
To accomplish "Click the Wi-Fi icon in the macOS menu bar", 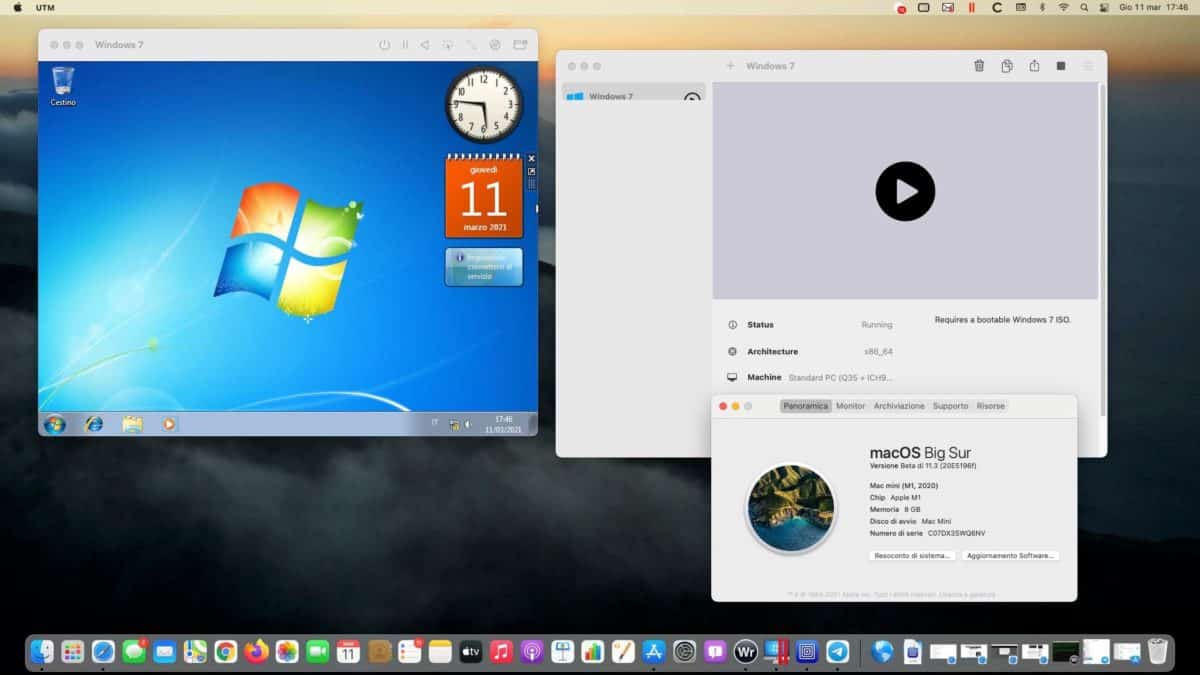I will click(1063, 7).
